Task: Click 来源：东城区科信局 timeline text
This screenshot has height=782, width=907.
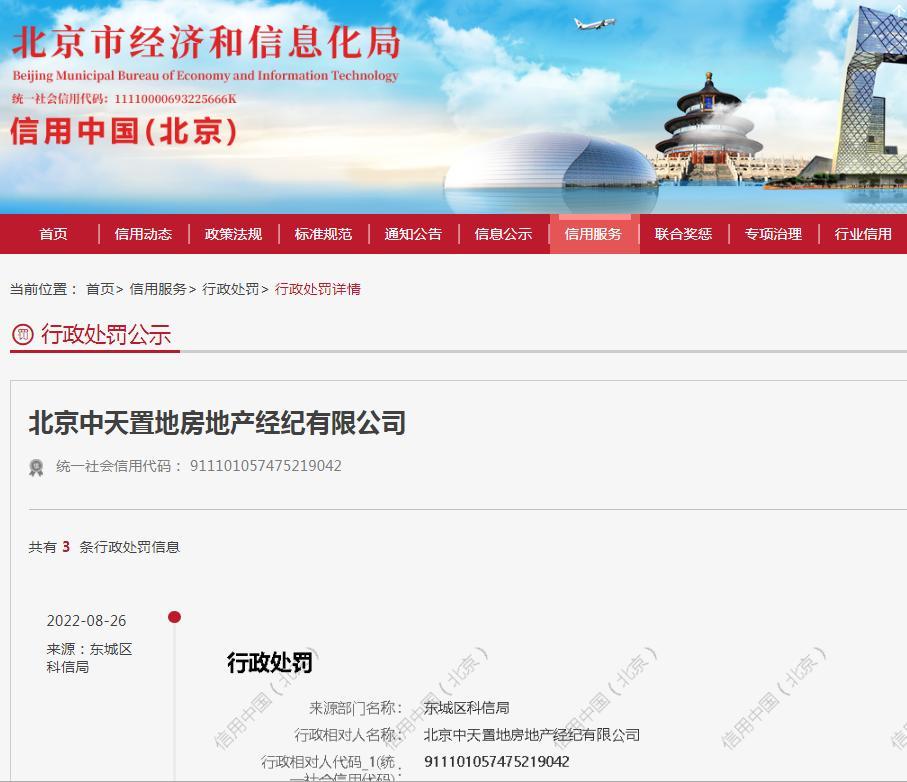Action: tap(89, 658)
